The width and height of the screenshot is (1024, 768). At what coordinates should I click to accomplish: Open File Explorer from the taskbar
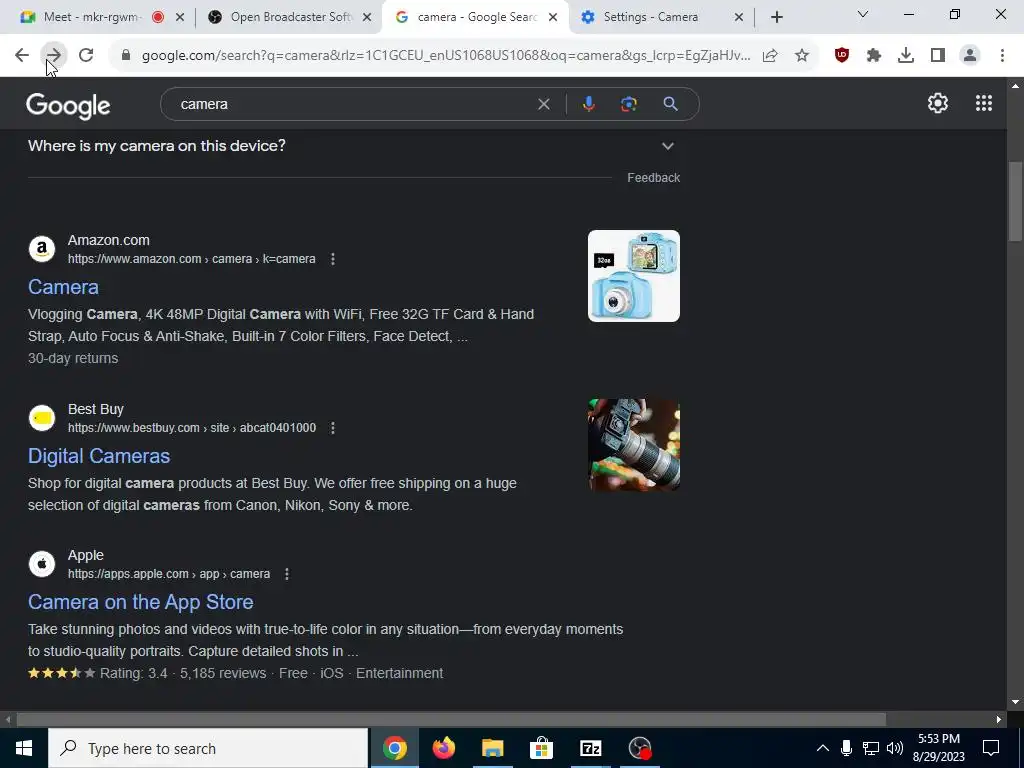click(493, 748)
